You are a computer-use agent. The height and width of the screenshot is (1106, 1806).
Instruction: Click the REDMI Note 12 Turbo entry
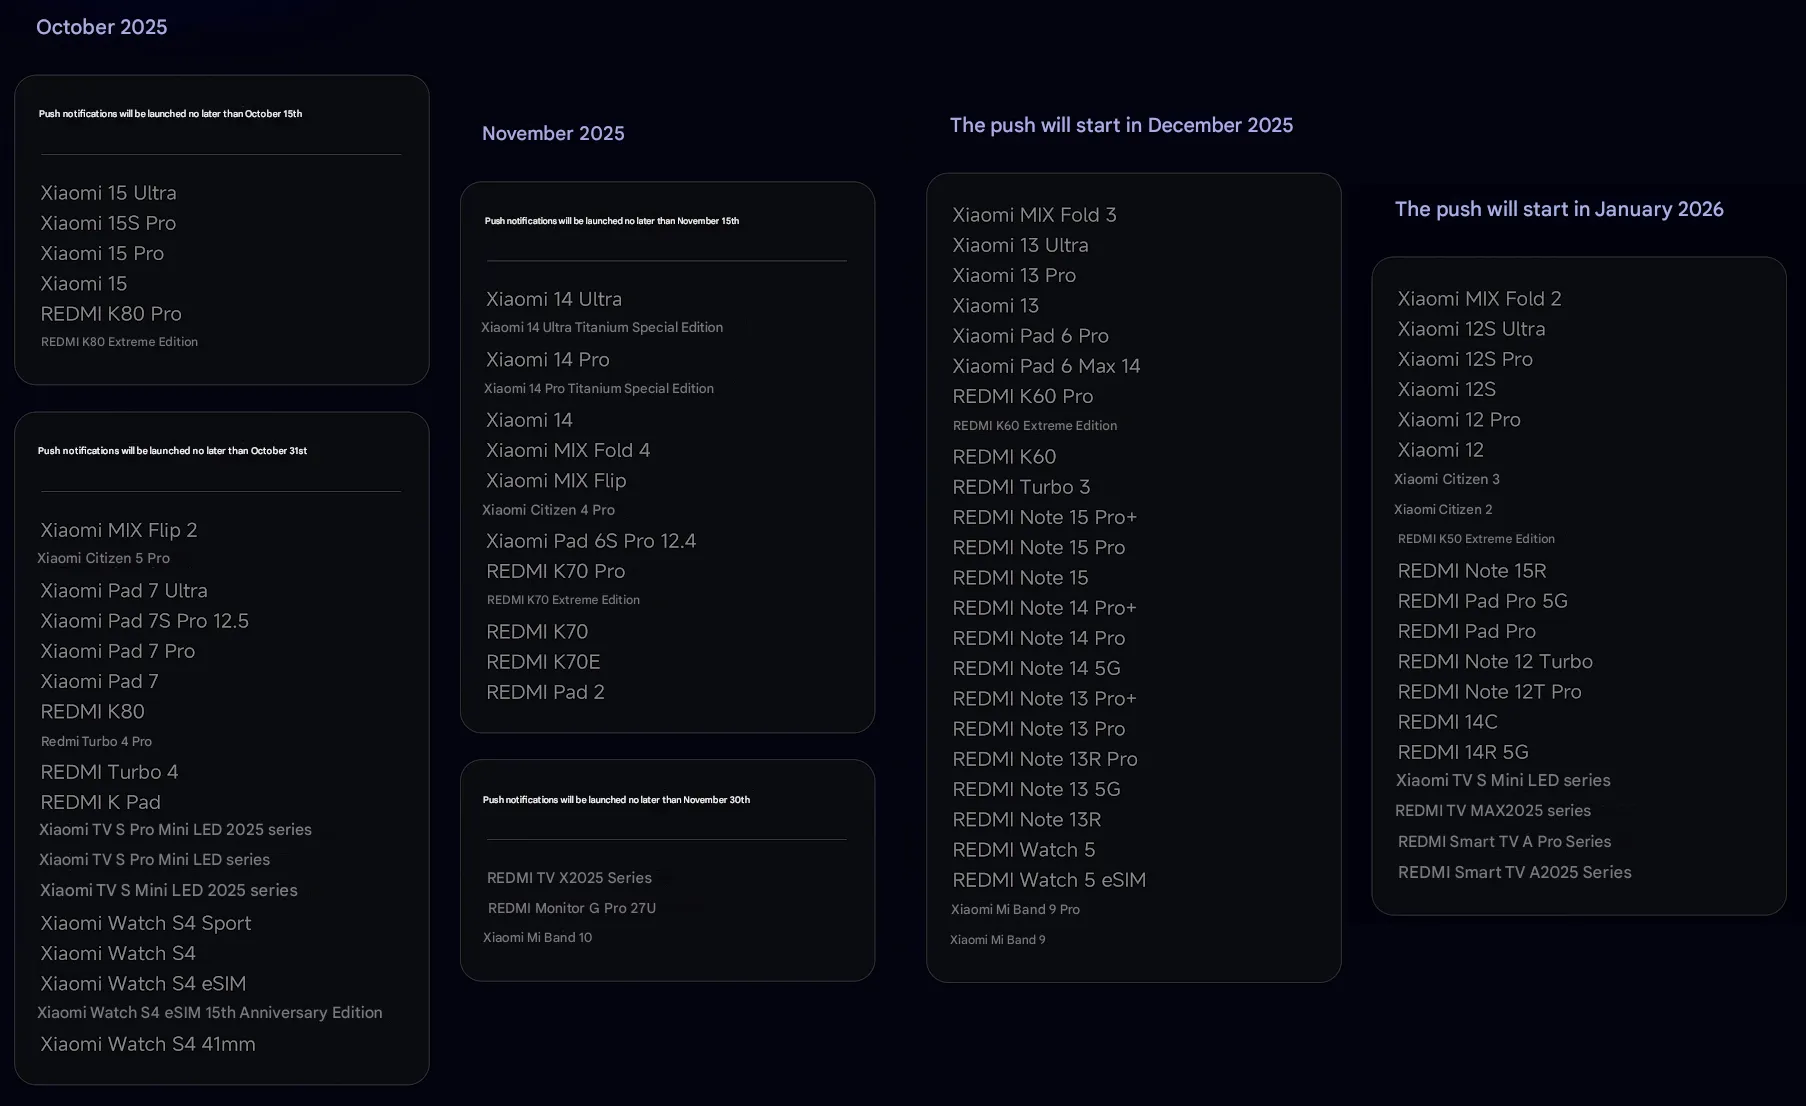click(1495, 661)
